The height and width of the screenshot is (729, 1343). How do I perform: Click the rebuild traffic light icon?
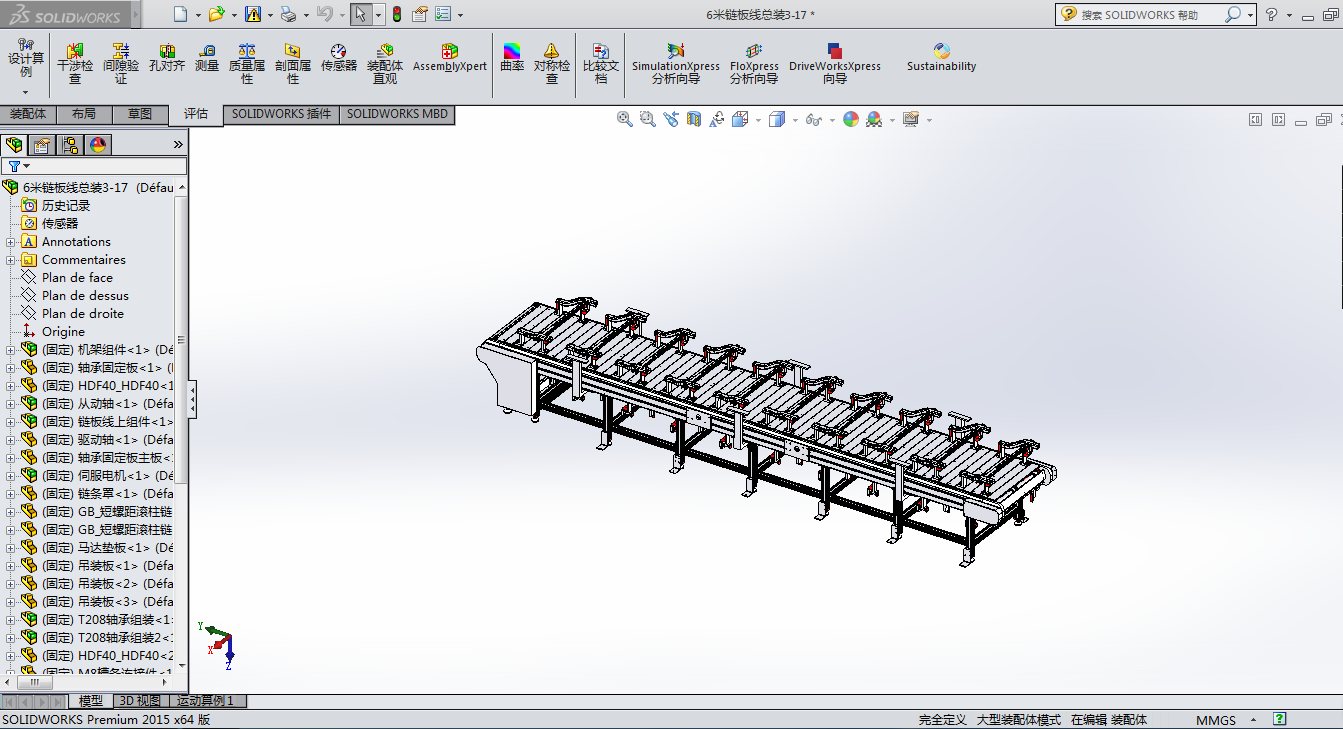[x=396, y=14]
